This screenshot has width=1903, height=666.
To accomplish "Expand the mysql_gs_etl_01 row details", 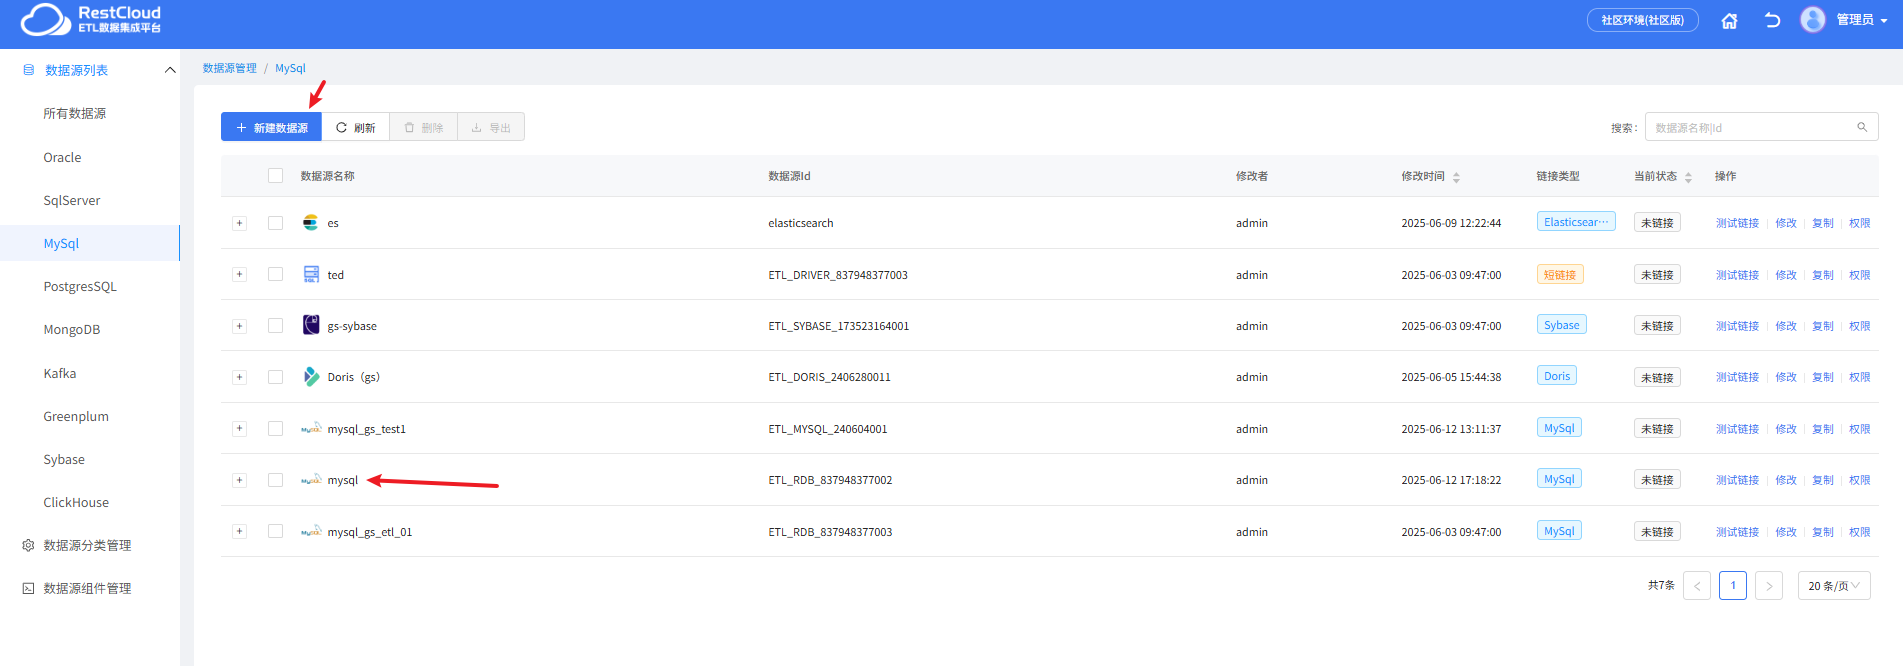I will (239, 531).
